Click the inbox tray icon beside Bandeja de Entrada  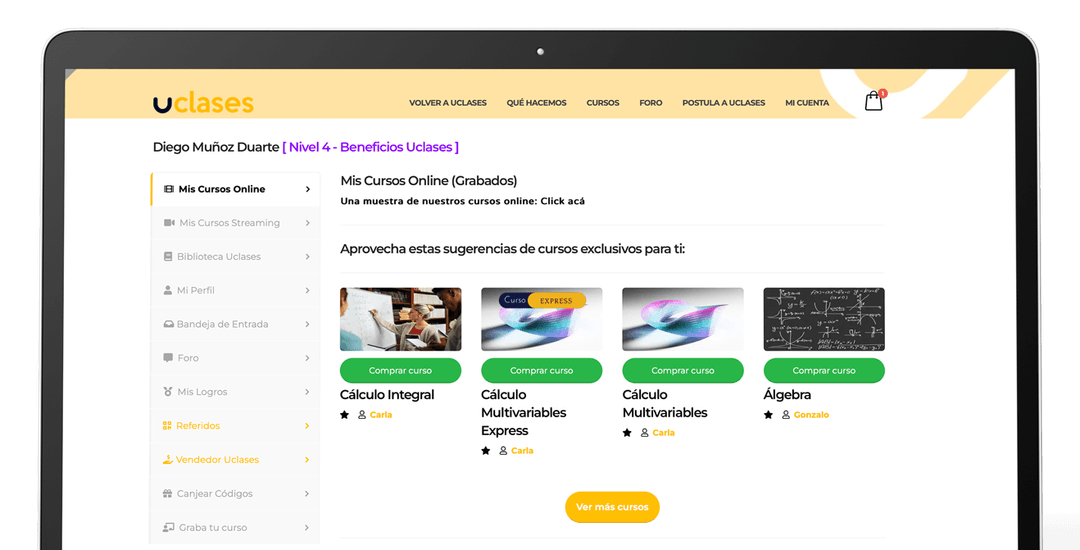[168, 324]
